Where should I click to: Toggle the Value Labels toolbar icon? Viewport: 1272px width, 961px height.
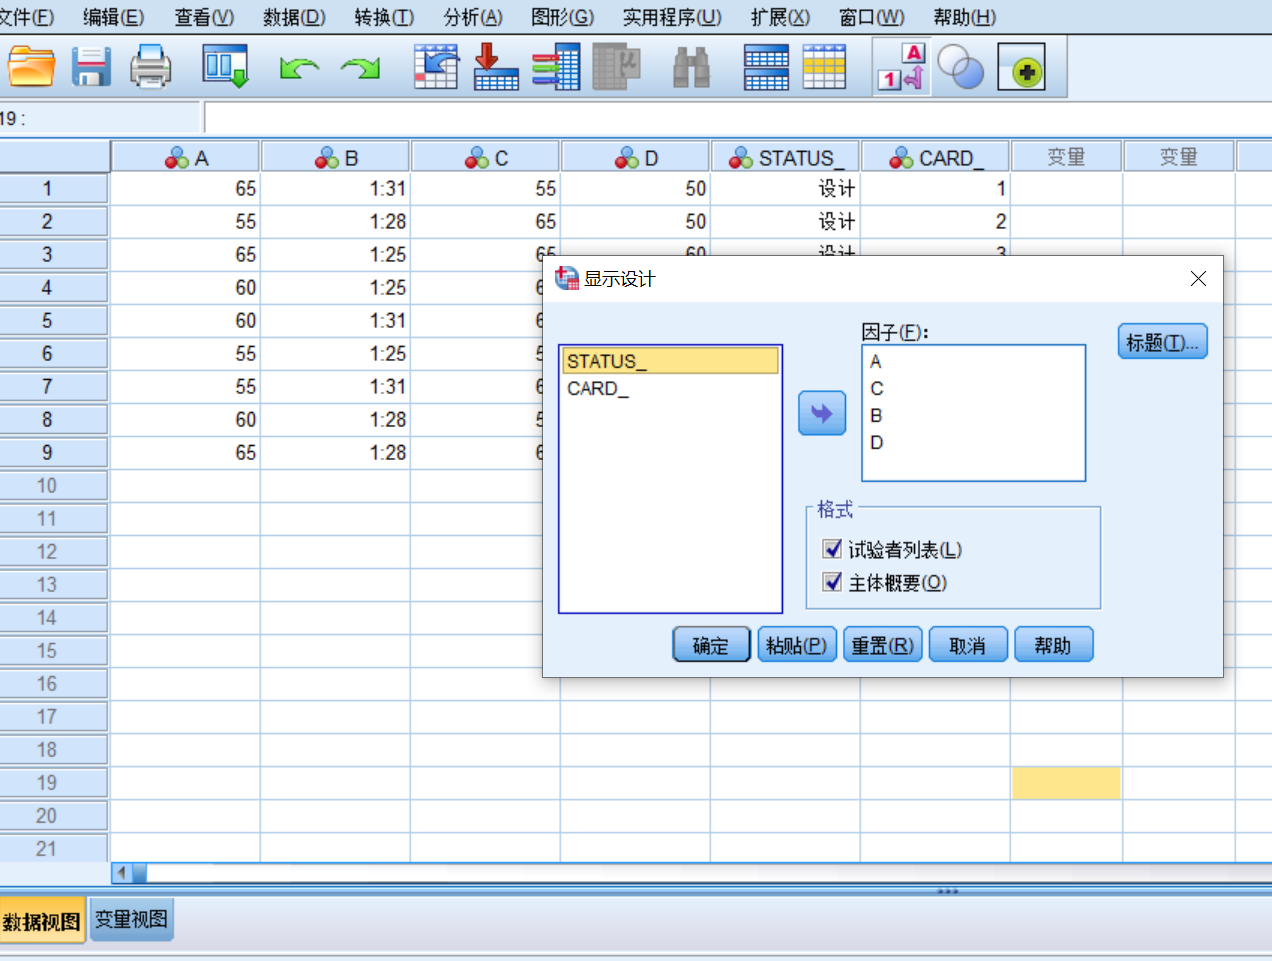coord(901,67)
